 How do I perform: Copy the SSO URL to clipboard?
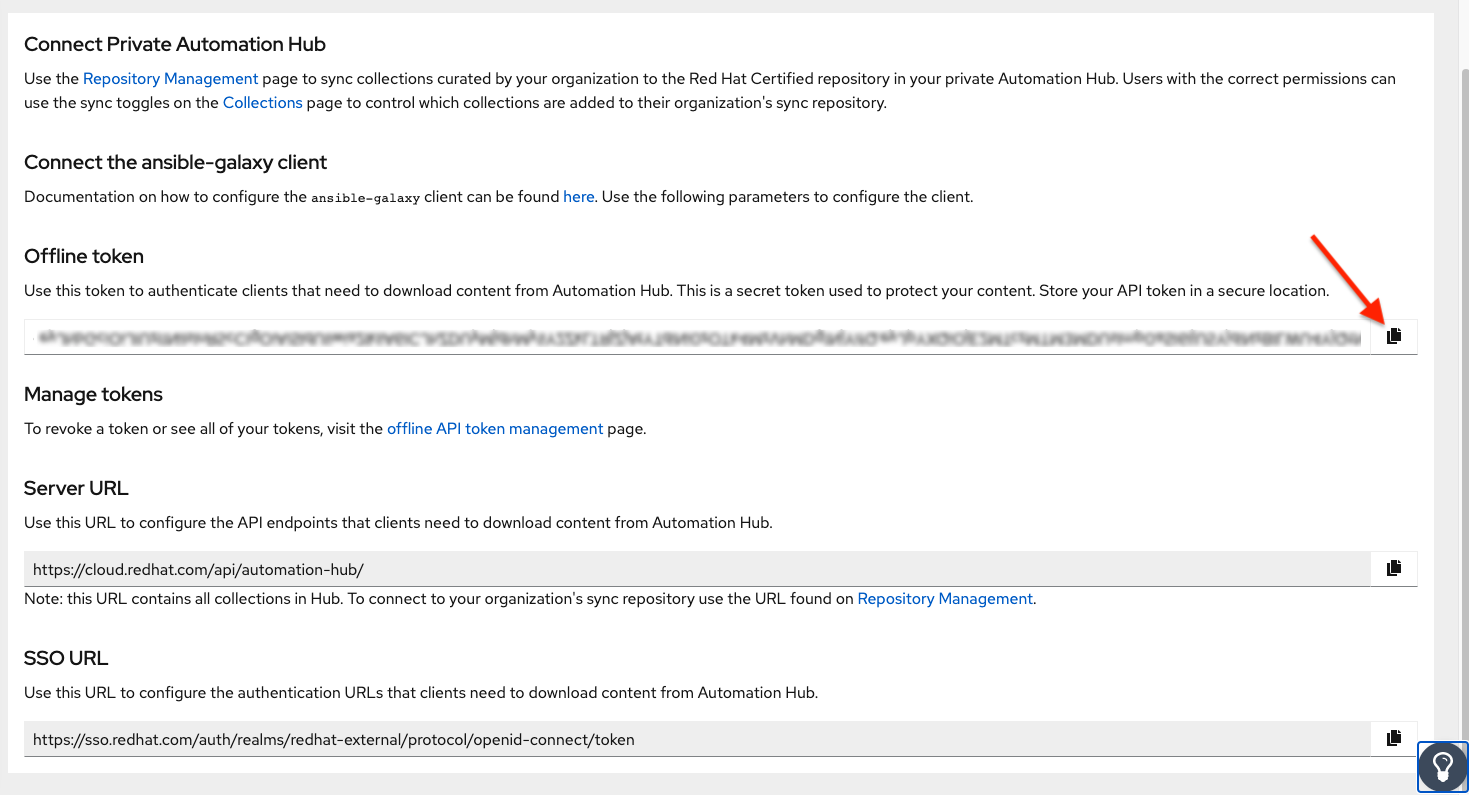1394,738
